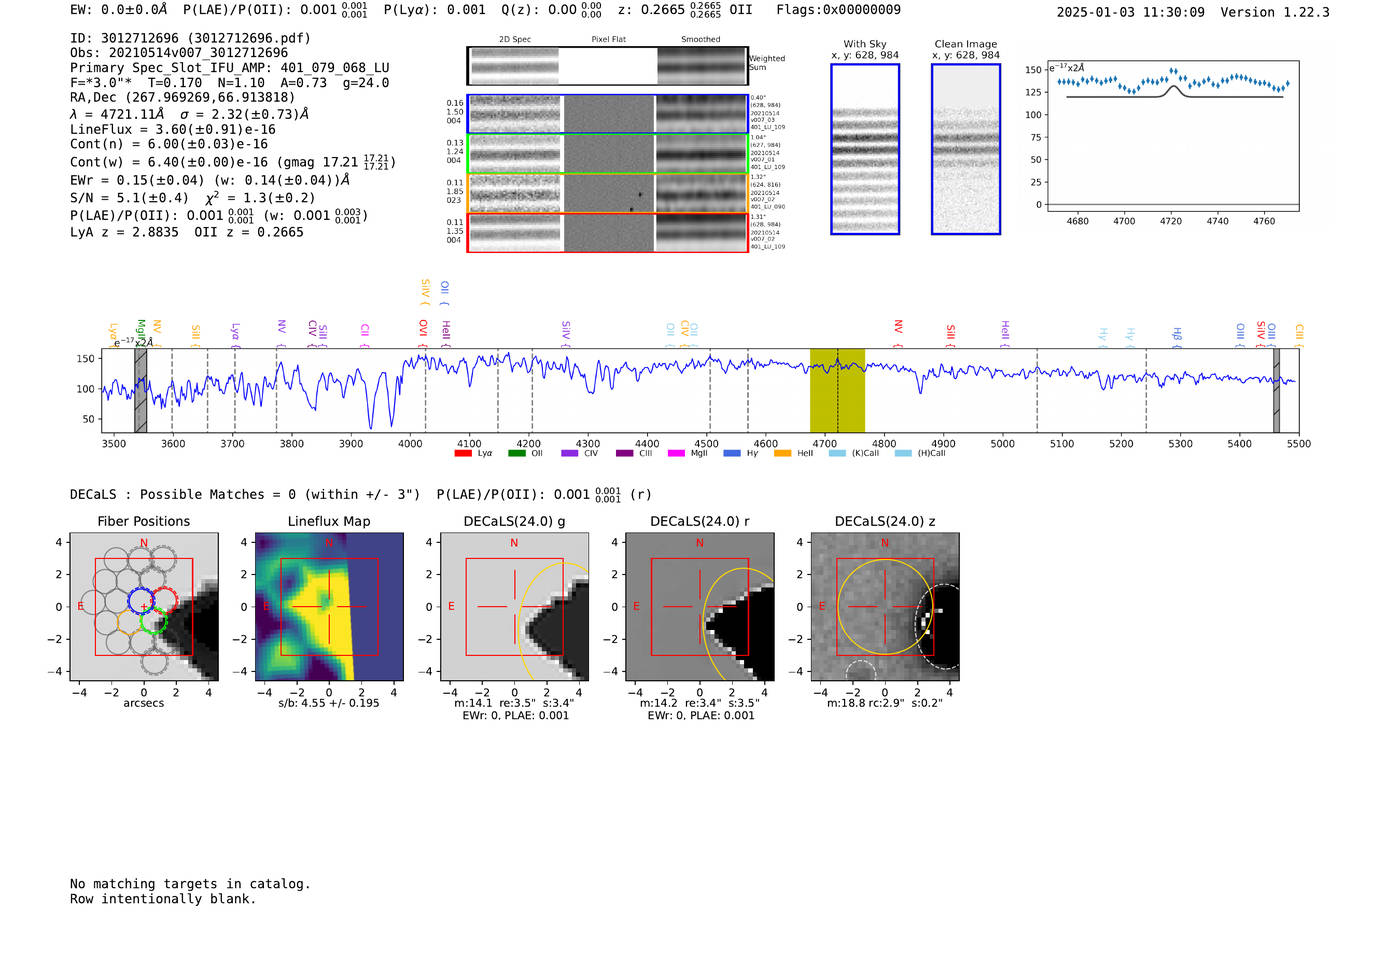The width and height of the screenshot is (1400, 953).
Task: Open the DECaLS(24.0) r cutout
Action: 700,607
